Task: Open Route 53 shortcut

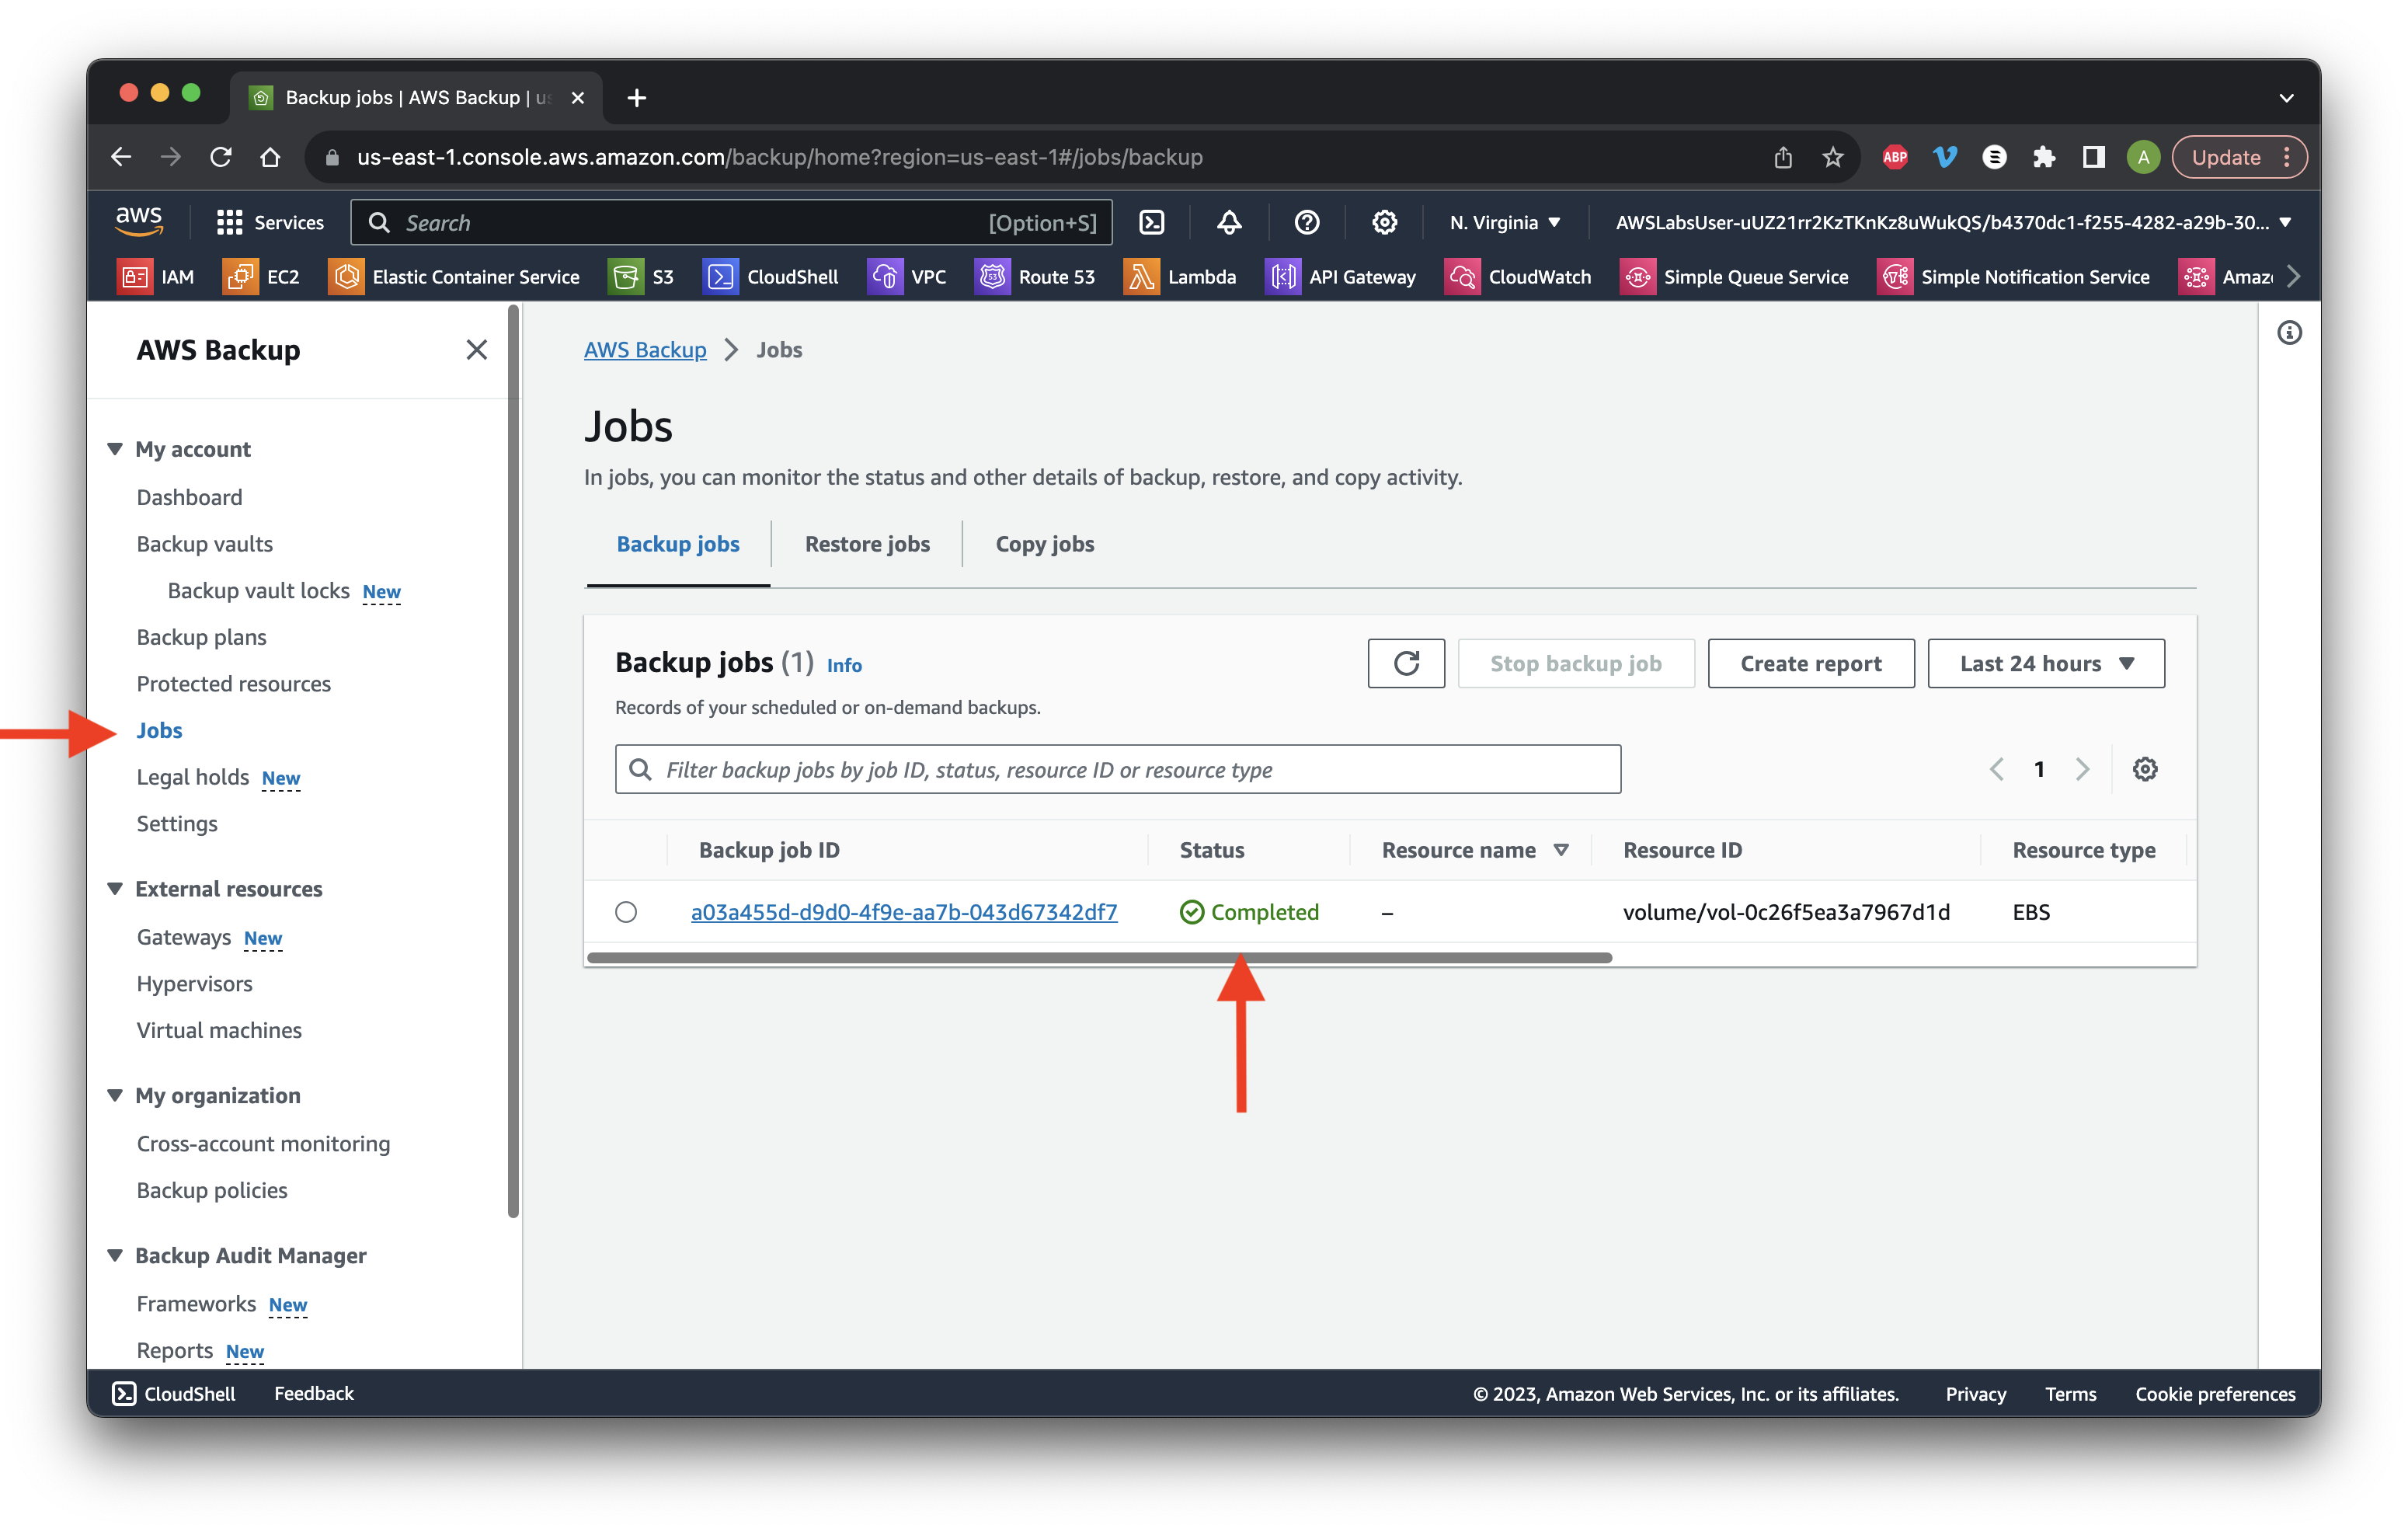Action: 1035,277
